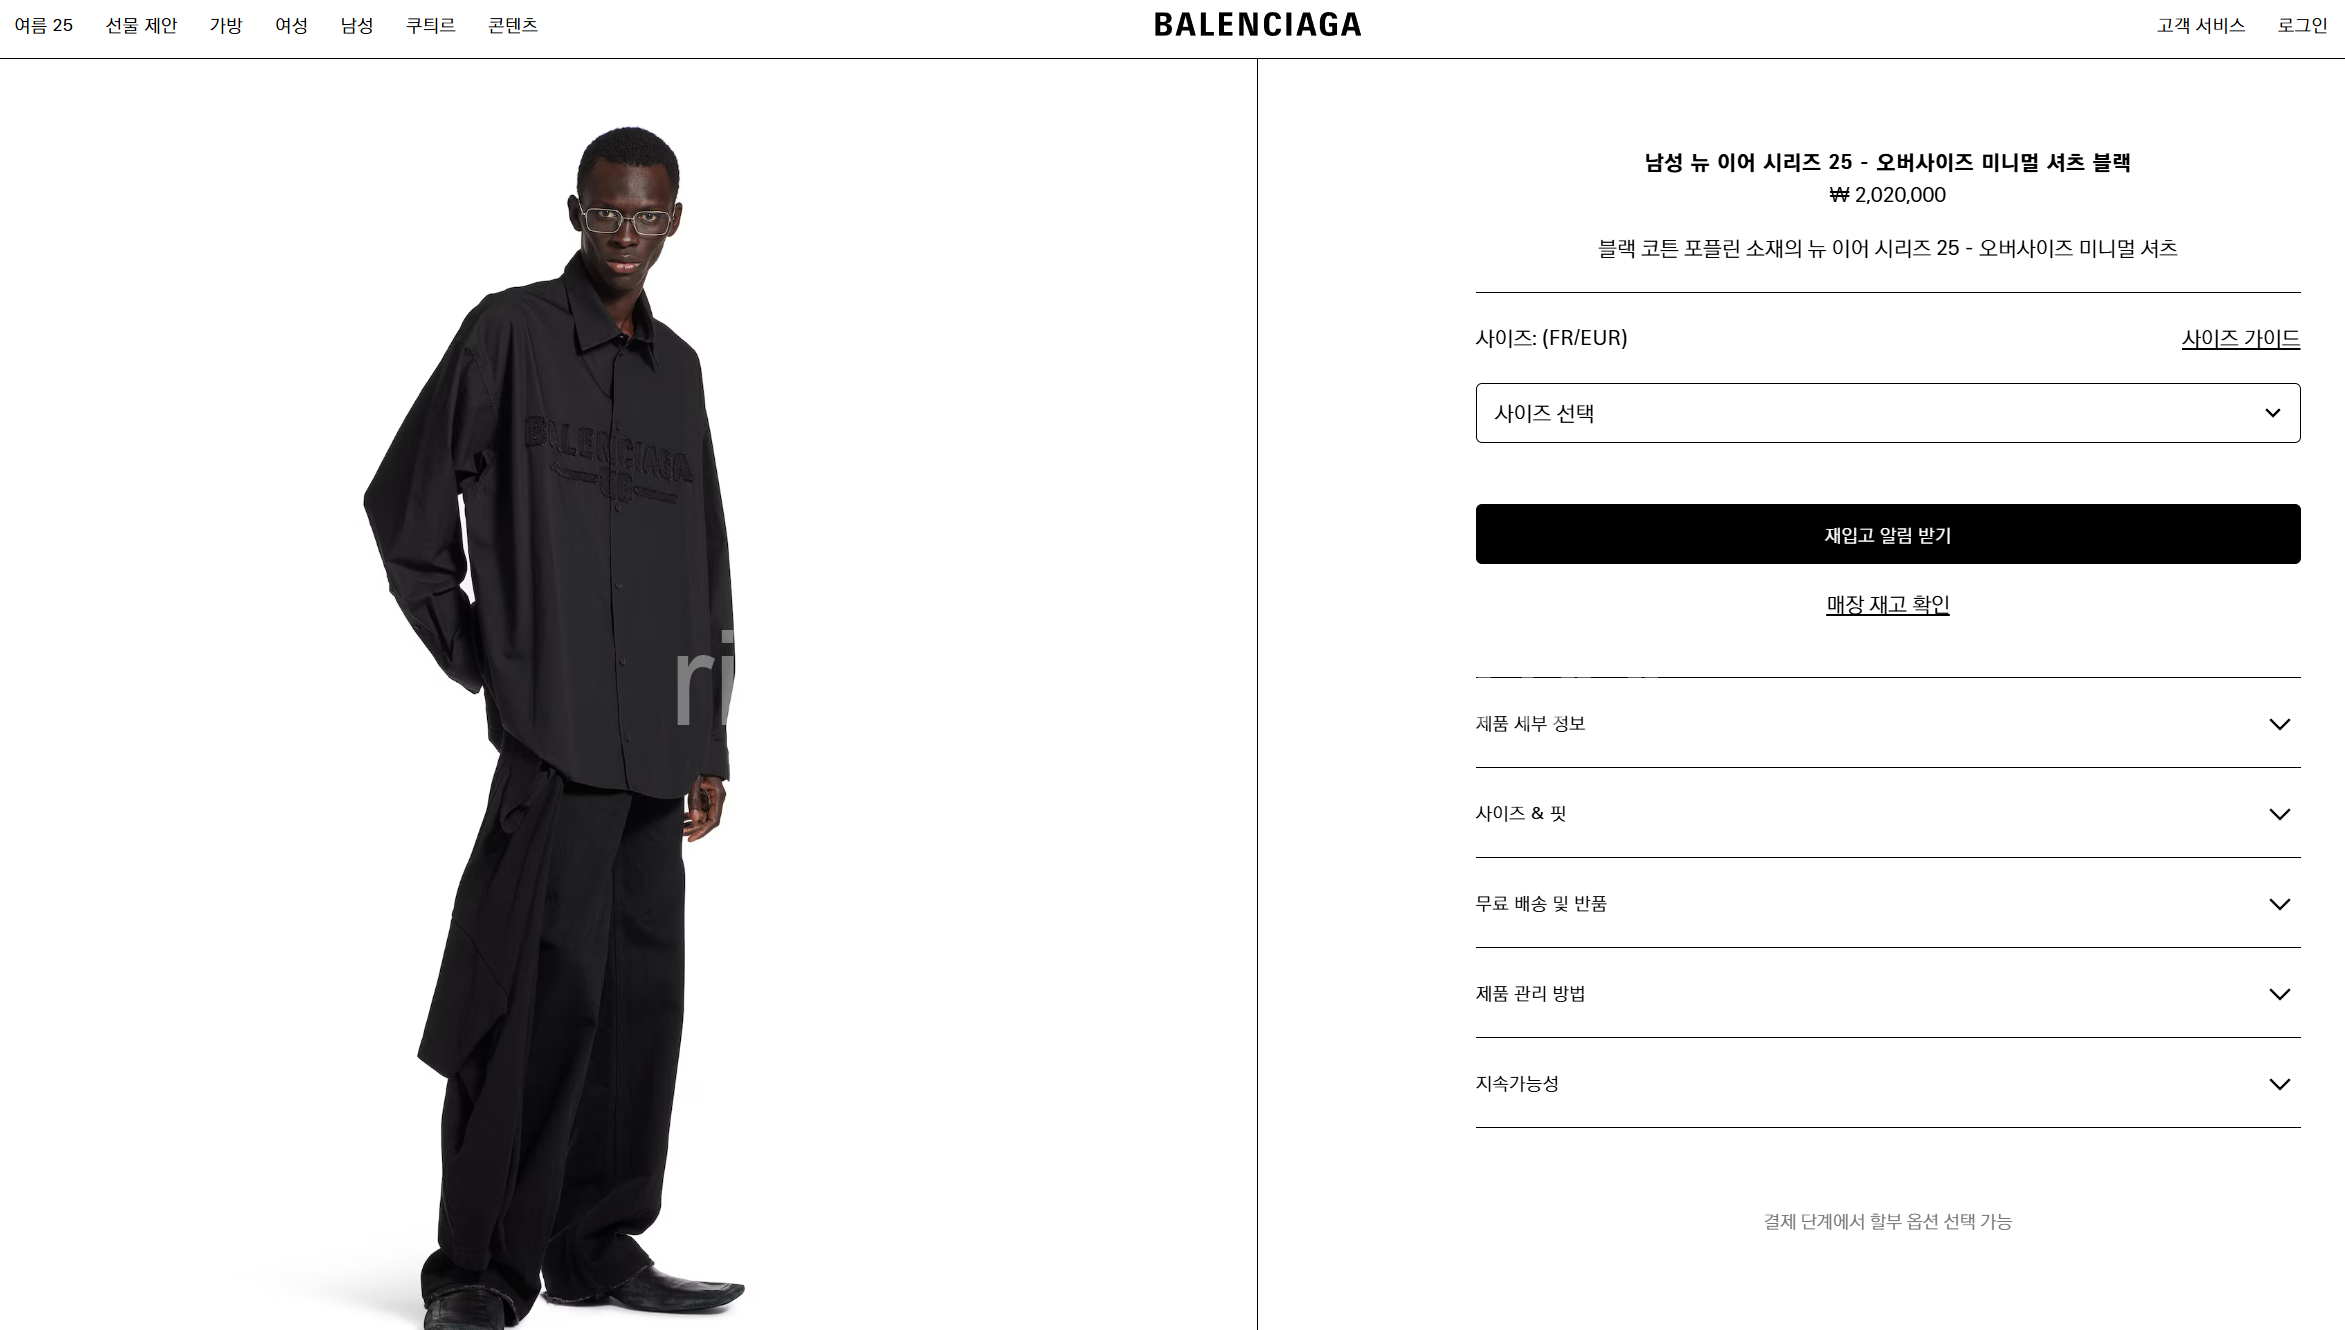This screenshot has height=1330, width=2345.
Task: Open the 가방 menu
Action: pos(226,25)
